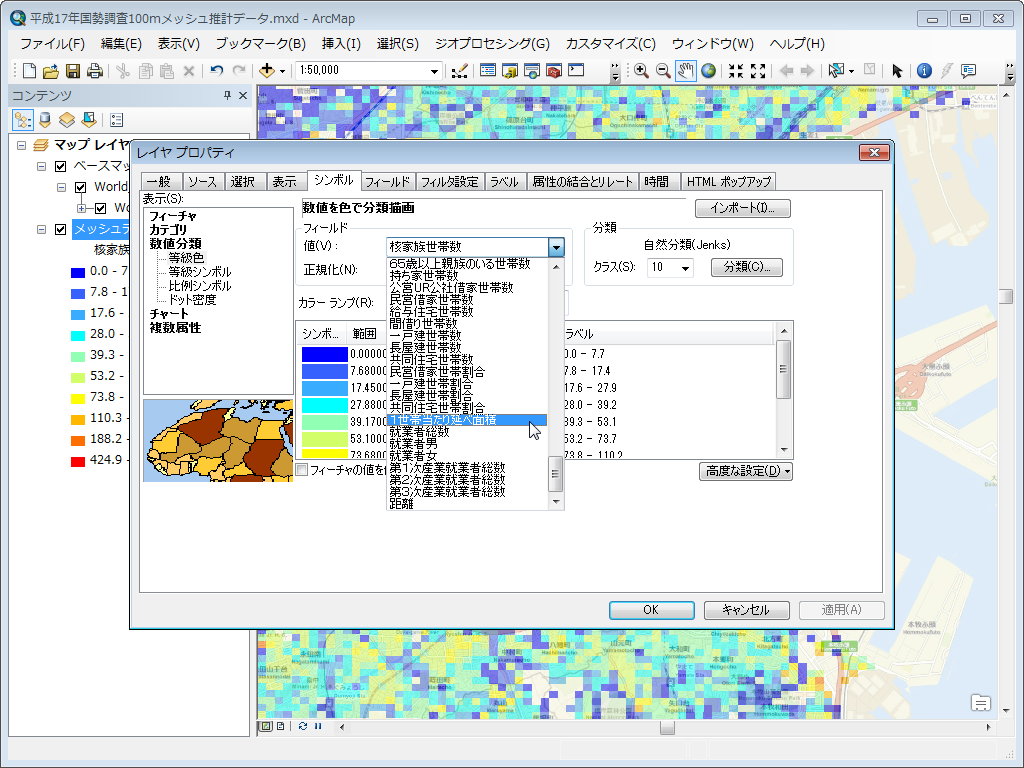Click the Fixed Zoom Out arrows icon
1024x768 pixels.
(758, 71)
